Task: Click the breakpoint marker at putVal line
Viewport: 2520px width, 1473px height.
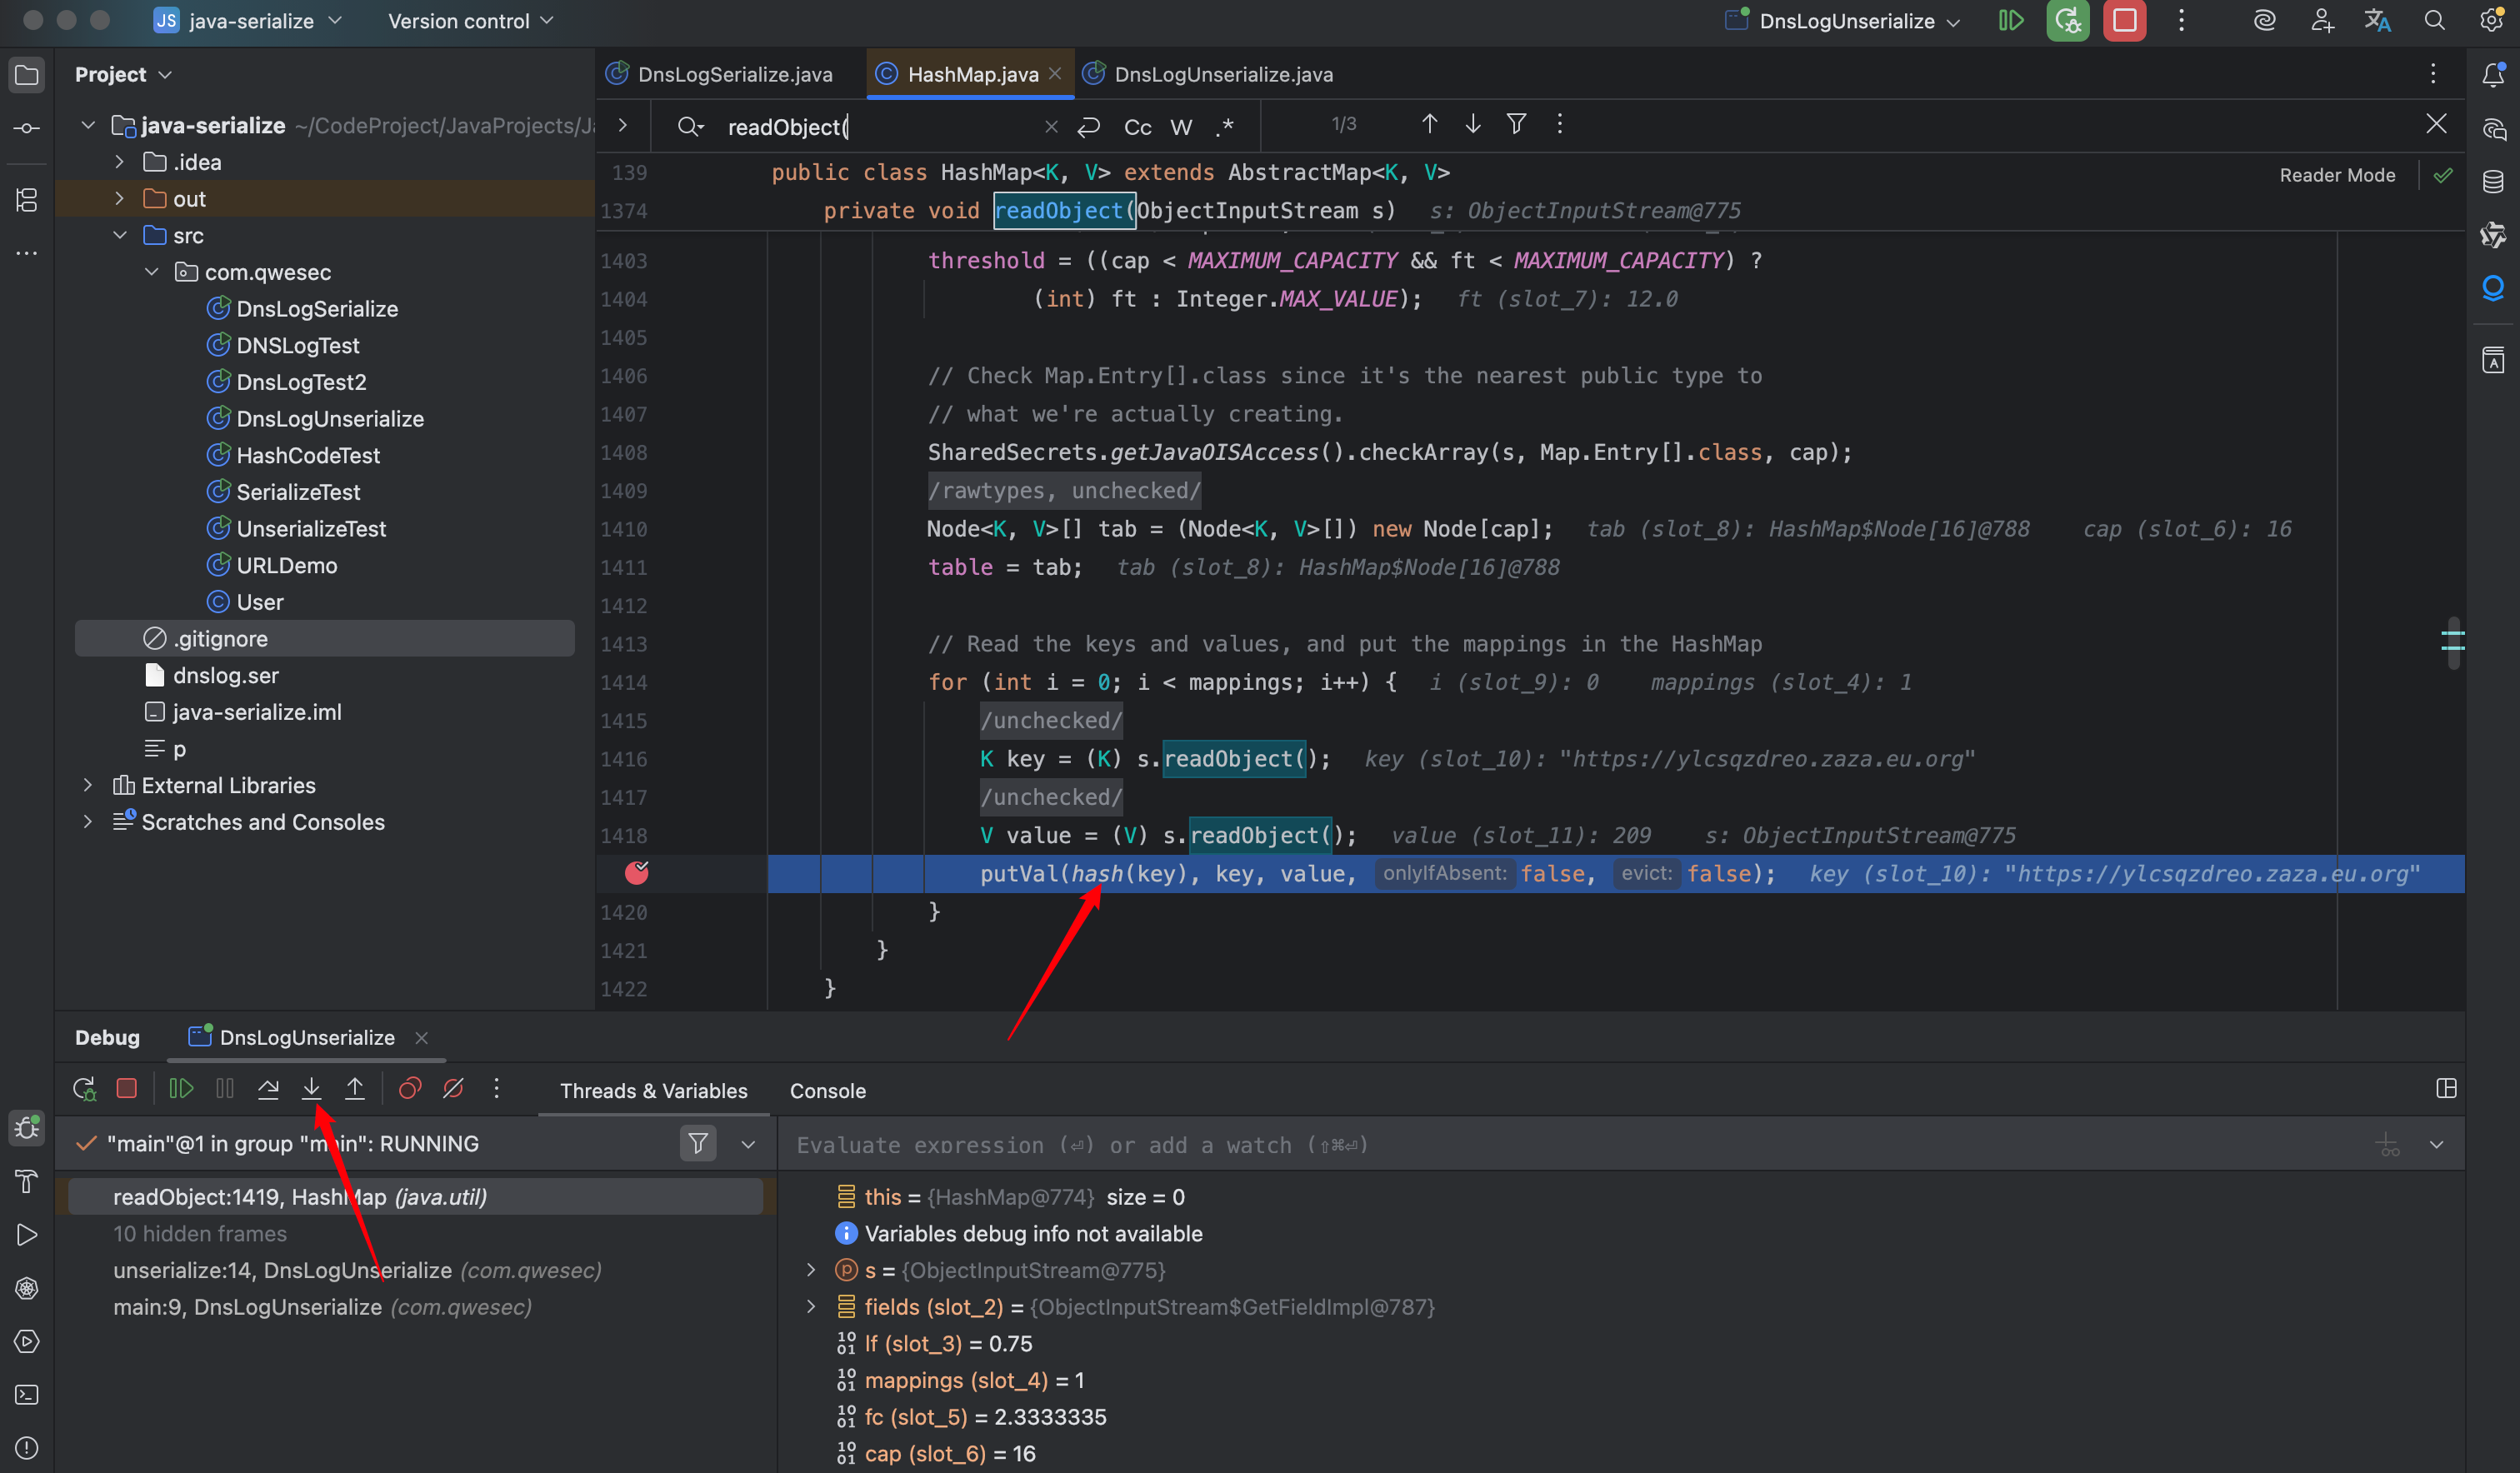Action: pos(636,873)
